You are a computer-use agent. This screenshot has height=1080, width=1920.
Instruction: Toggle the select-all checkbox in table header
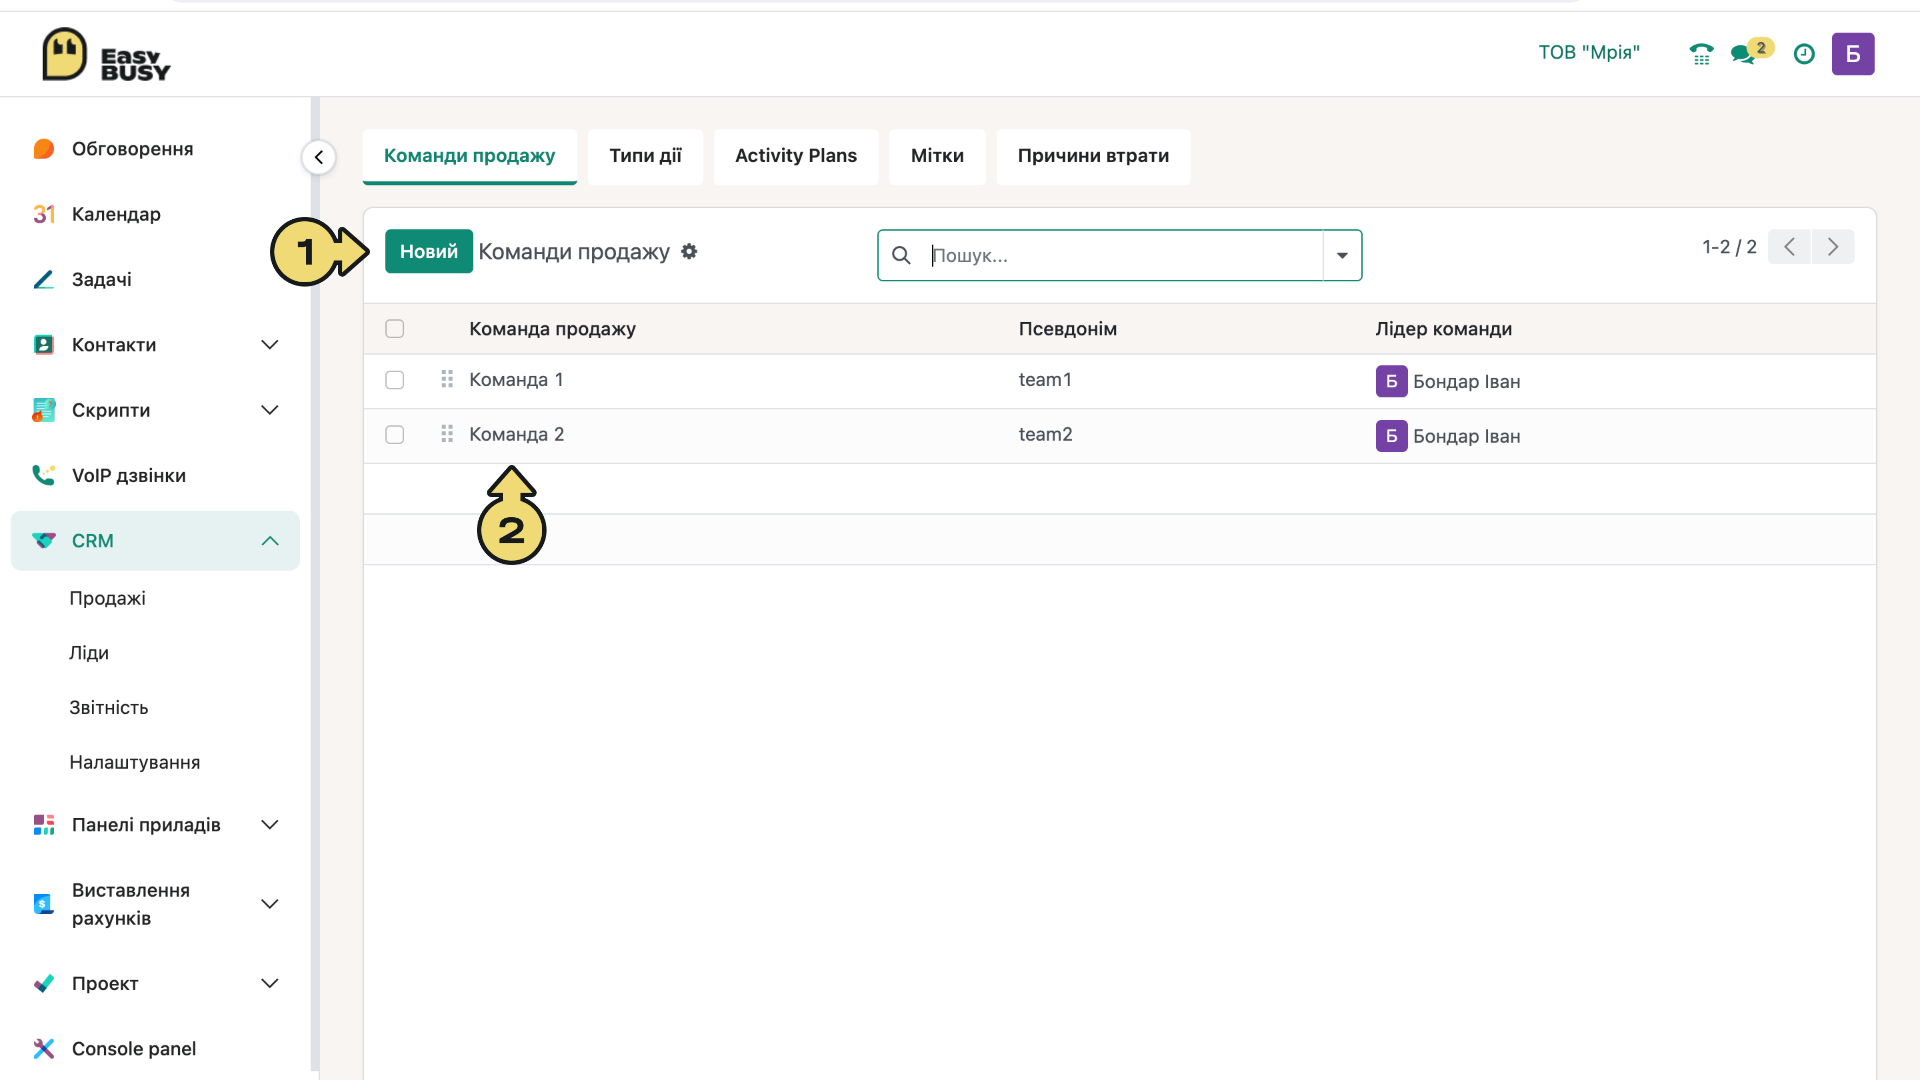[395, 329]
